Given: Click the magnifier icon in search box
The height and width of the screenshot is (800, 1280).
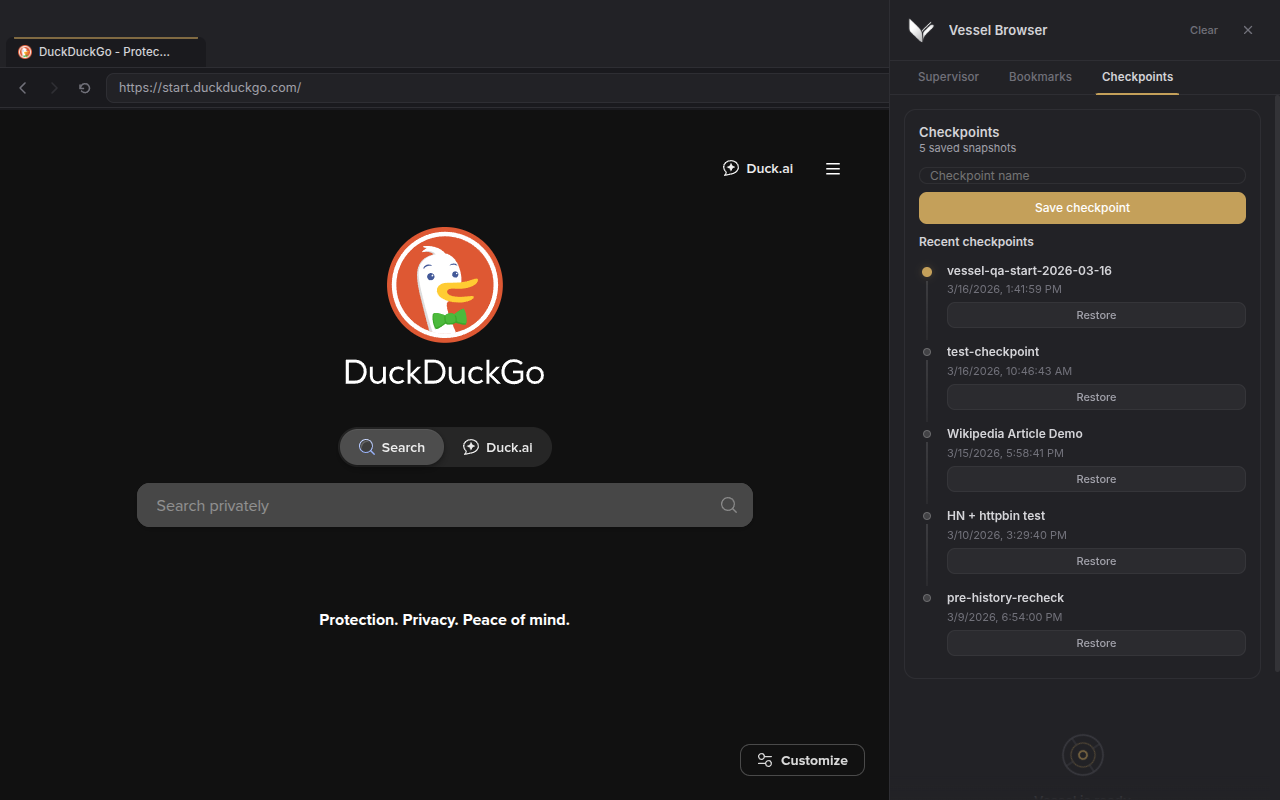Looking at the screenshot, I should 729,505.
